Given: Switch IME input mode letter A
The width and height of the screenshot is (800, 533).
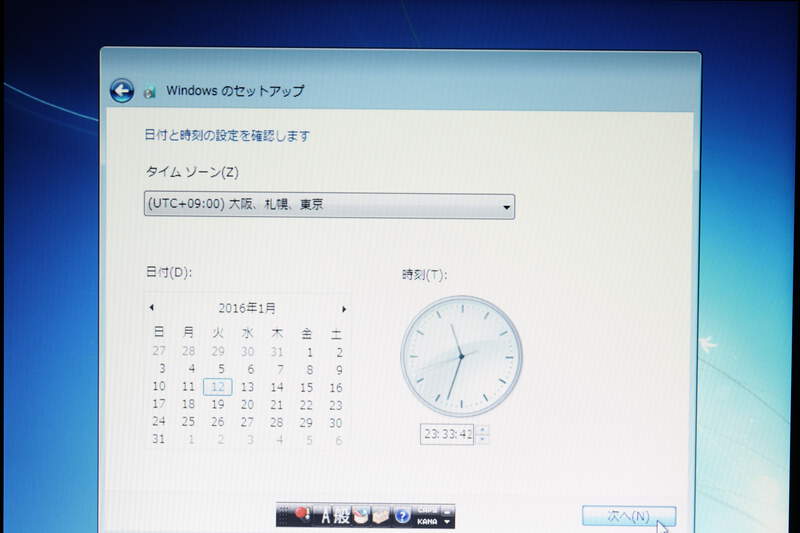Looking at the screenshot, I should tap(326, 516).
